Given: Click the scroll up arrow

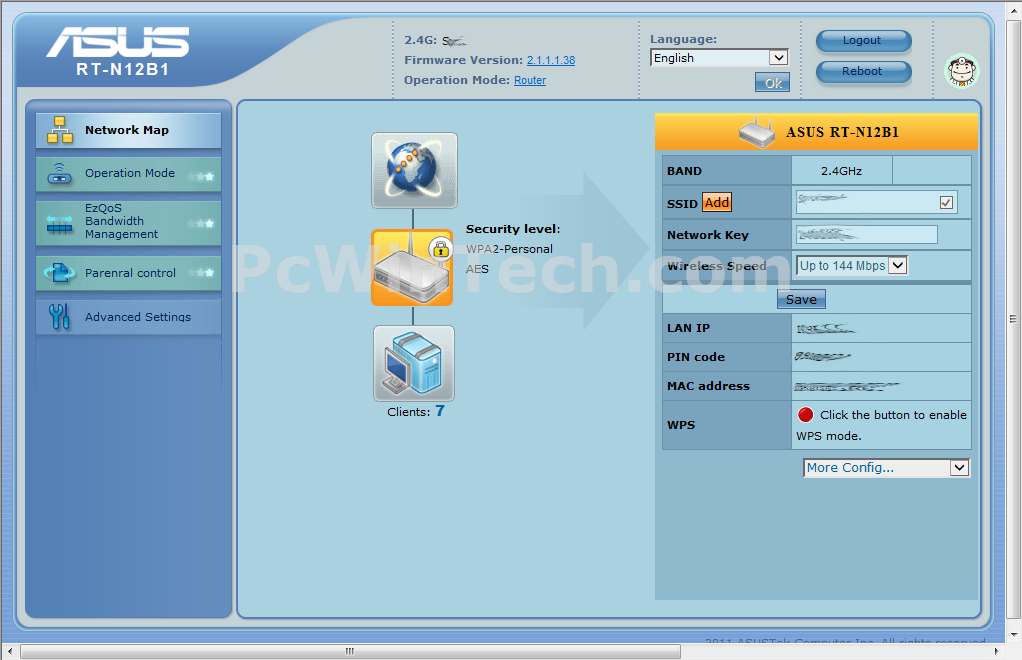Looking at the screenshot, I should (x=1013, y=10).
